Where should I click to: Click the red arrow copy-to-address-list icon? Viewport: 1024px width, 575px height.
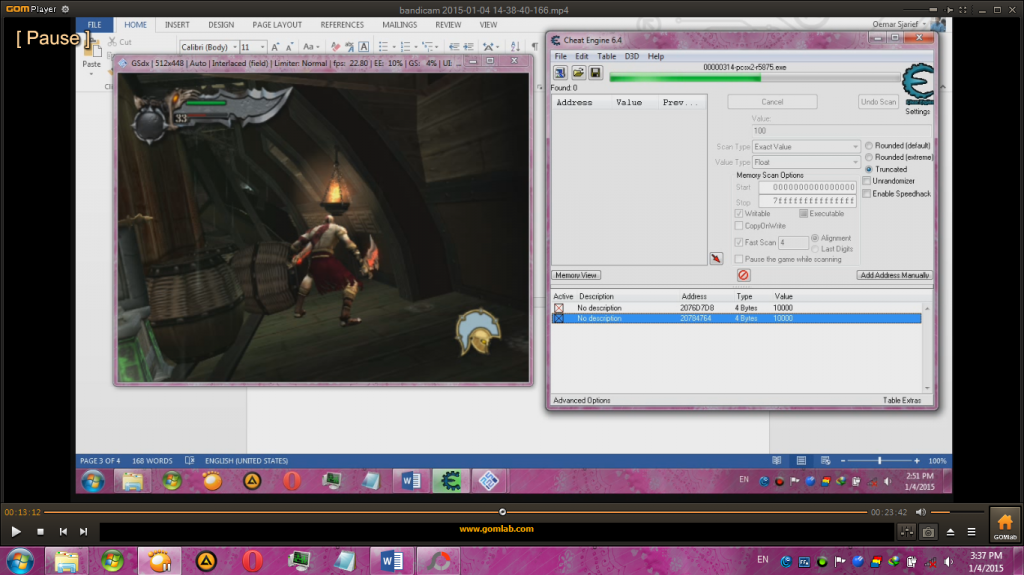coord(716,259)
